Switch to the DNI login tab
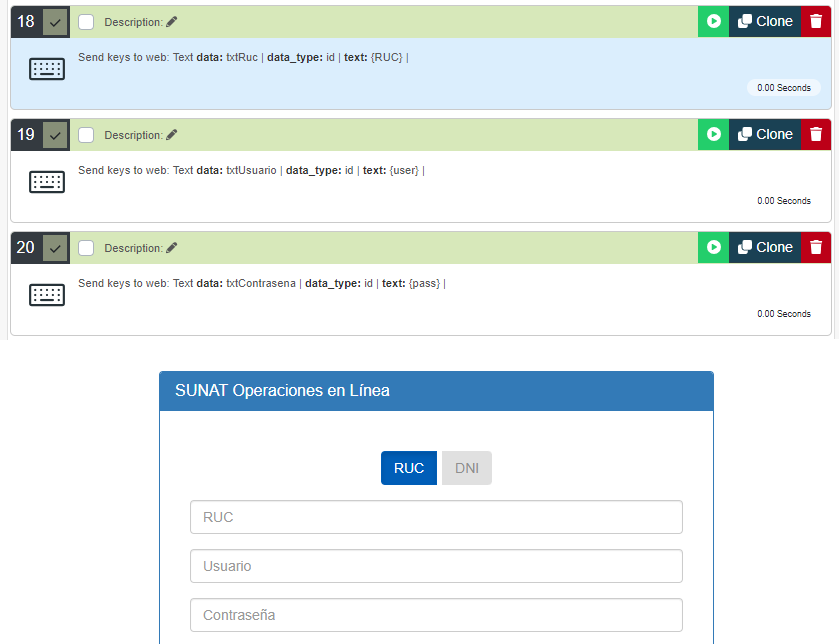The width and height of the screenshot is (839, 644). point(466,468)
